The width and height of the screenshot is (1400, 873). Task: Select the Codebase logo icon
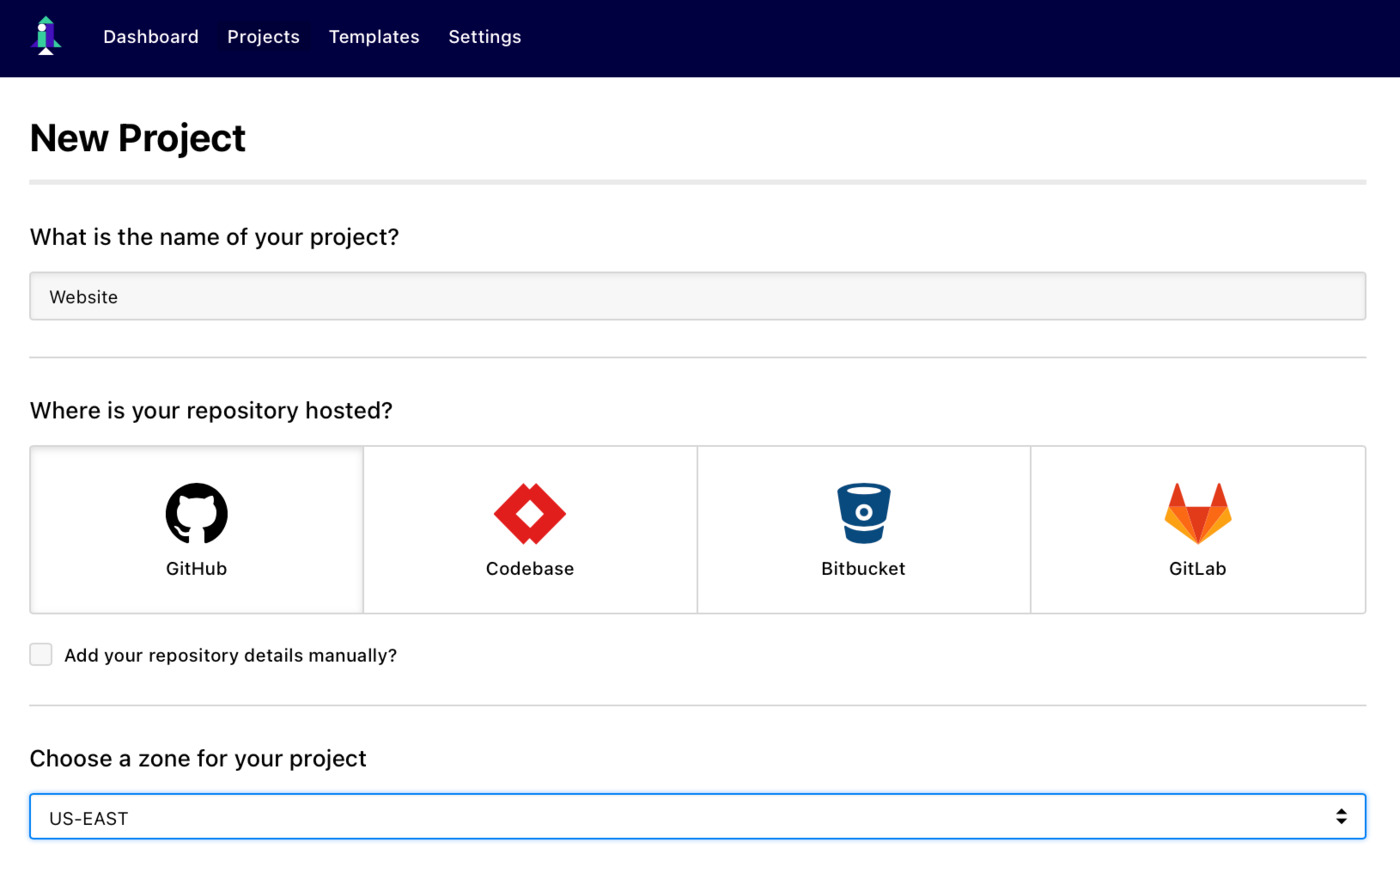pyautogui.click(x=530, y=513)
